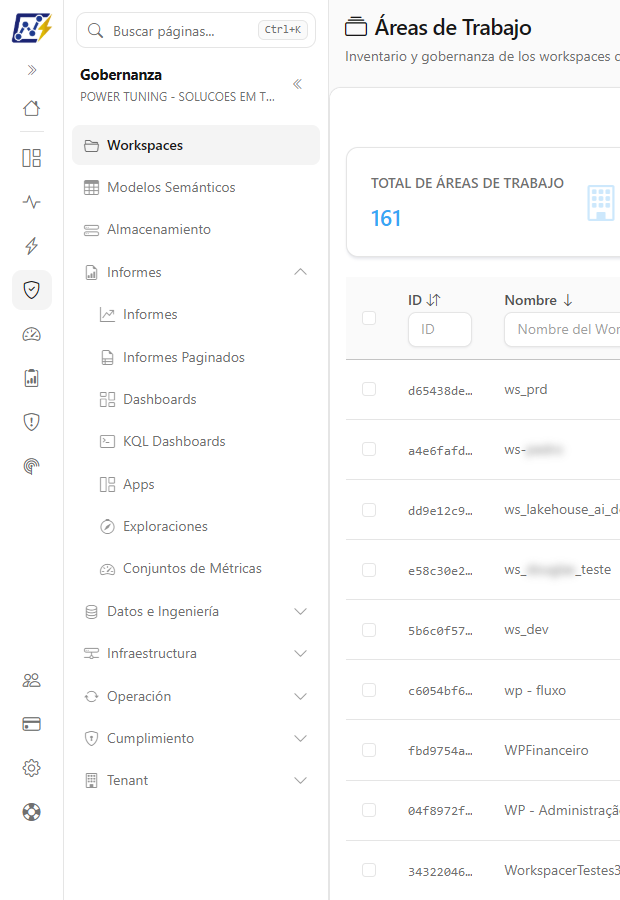The width and height of the screenshot is (620, 900).
Task: Collapse the Gobernanza sidebar with double chevron
Action: (297, 84)
